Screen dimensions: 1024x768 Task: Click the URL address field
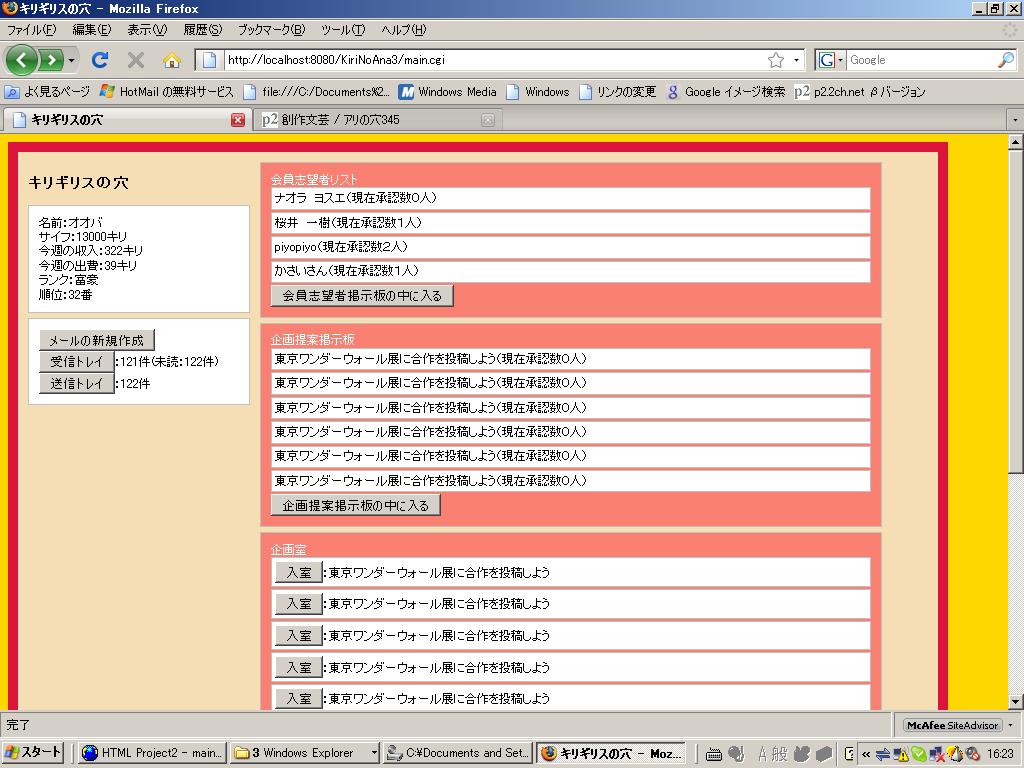click(495, 60)
